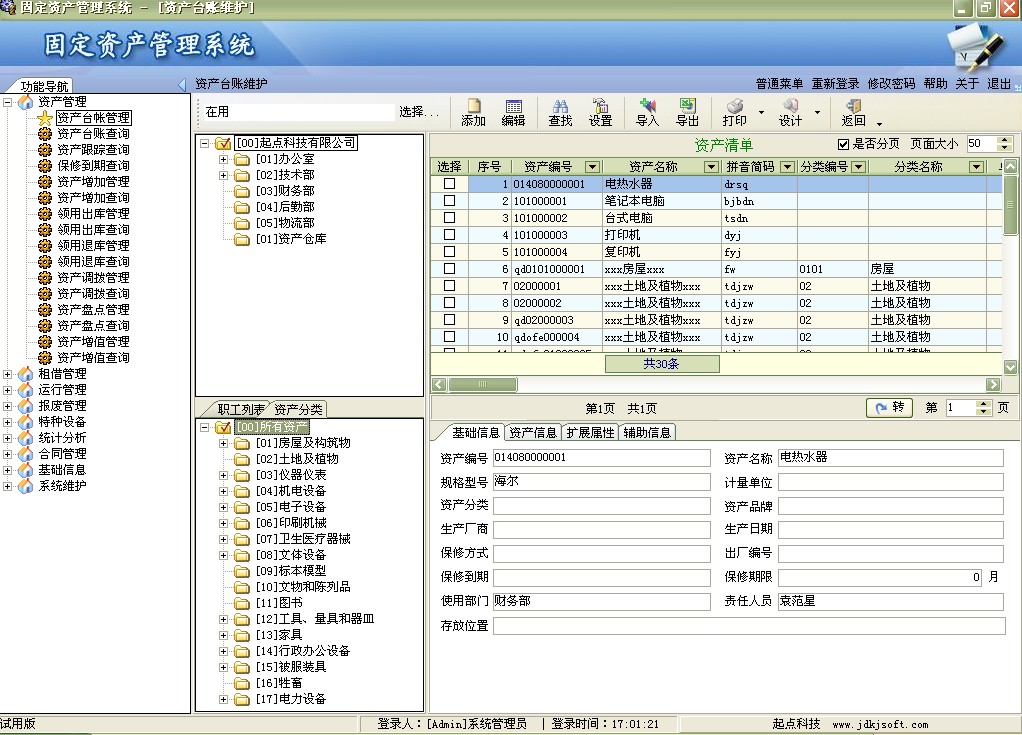Click the 转 page jump button
The width and height of the screenshot is (1022, 735).
888,408
